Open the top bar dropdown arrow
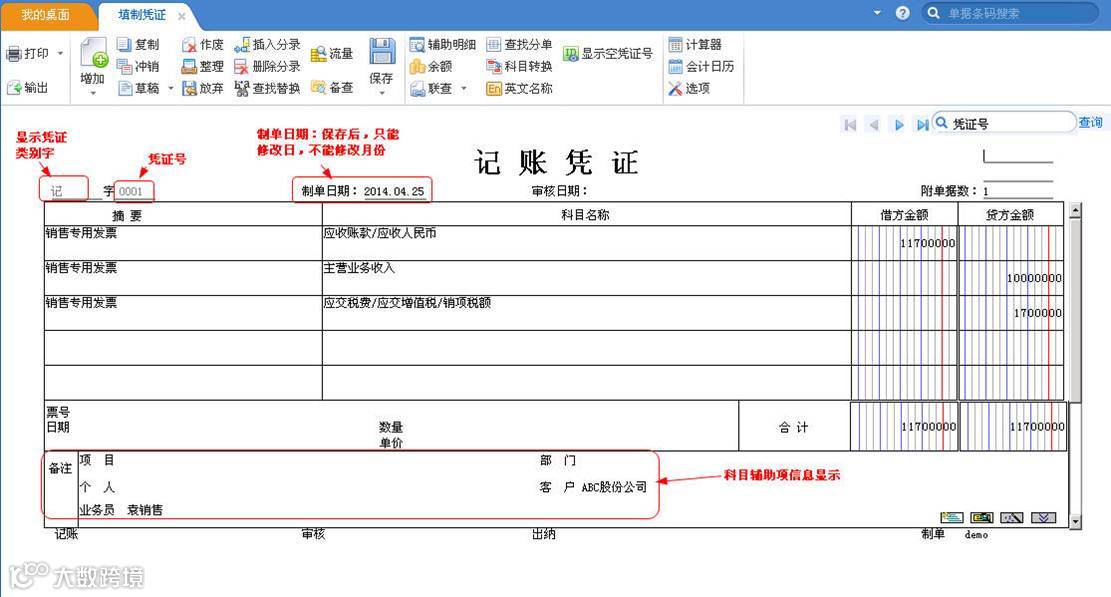 pyautogui.click(x=877, y=13)
